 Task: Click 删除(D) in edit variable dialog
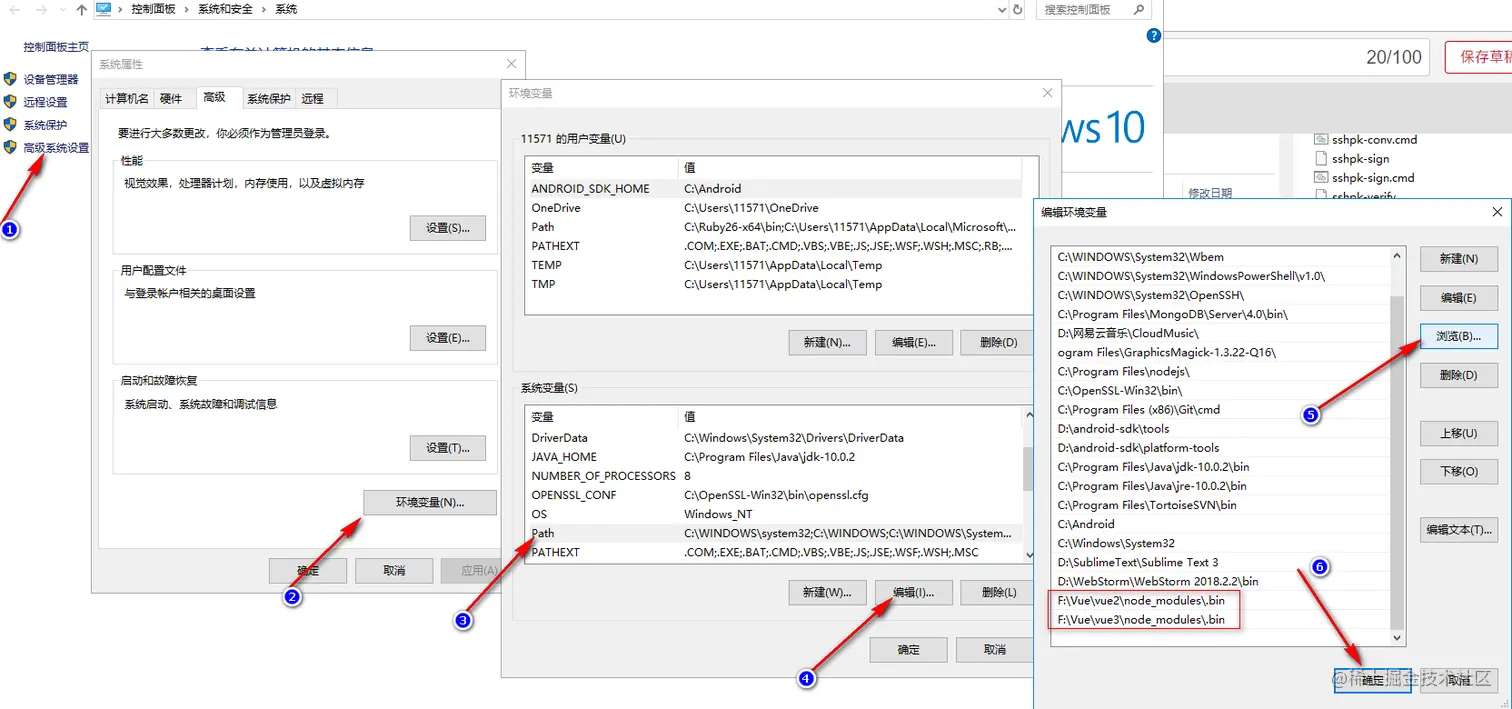click(1459, 375)
